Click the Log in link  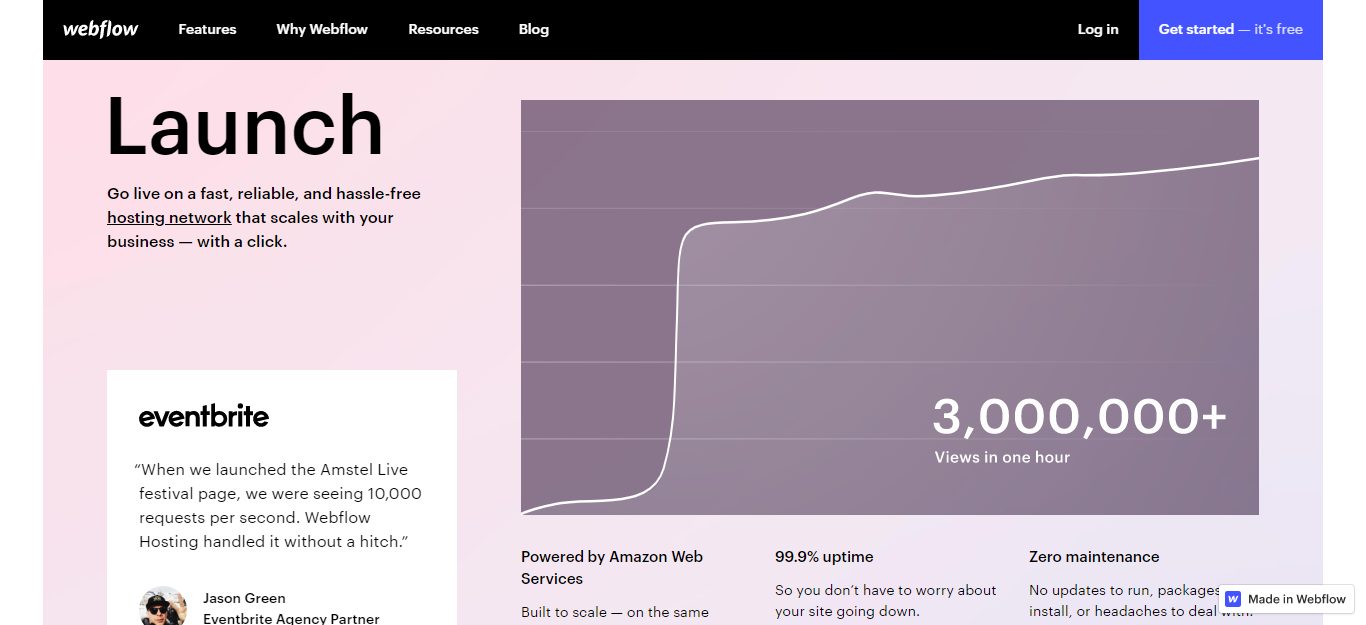point(1098,29)
